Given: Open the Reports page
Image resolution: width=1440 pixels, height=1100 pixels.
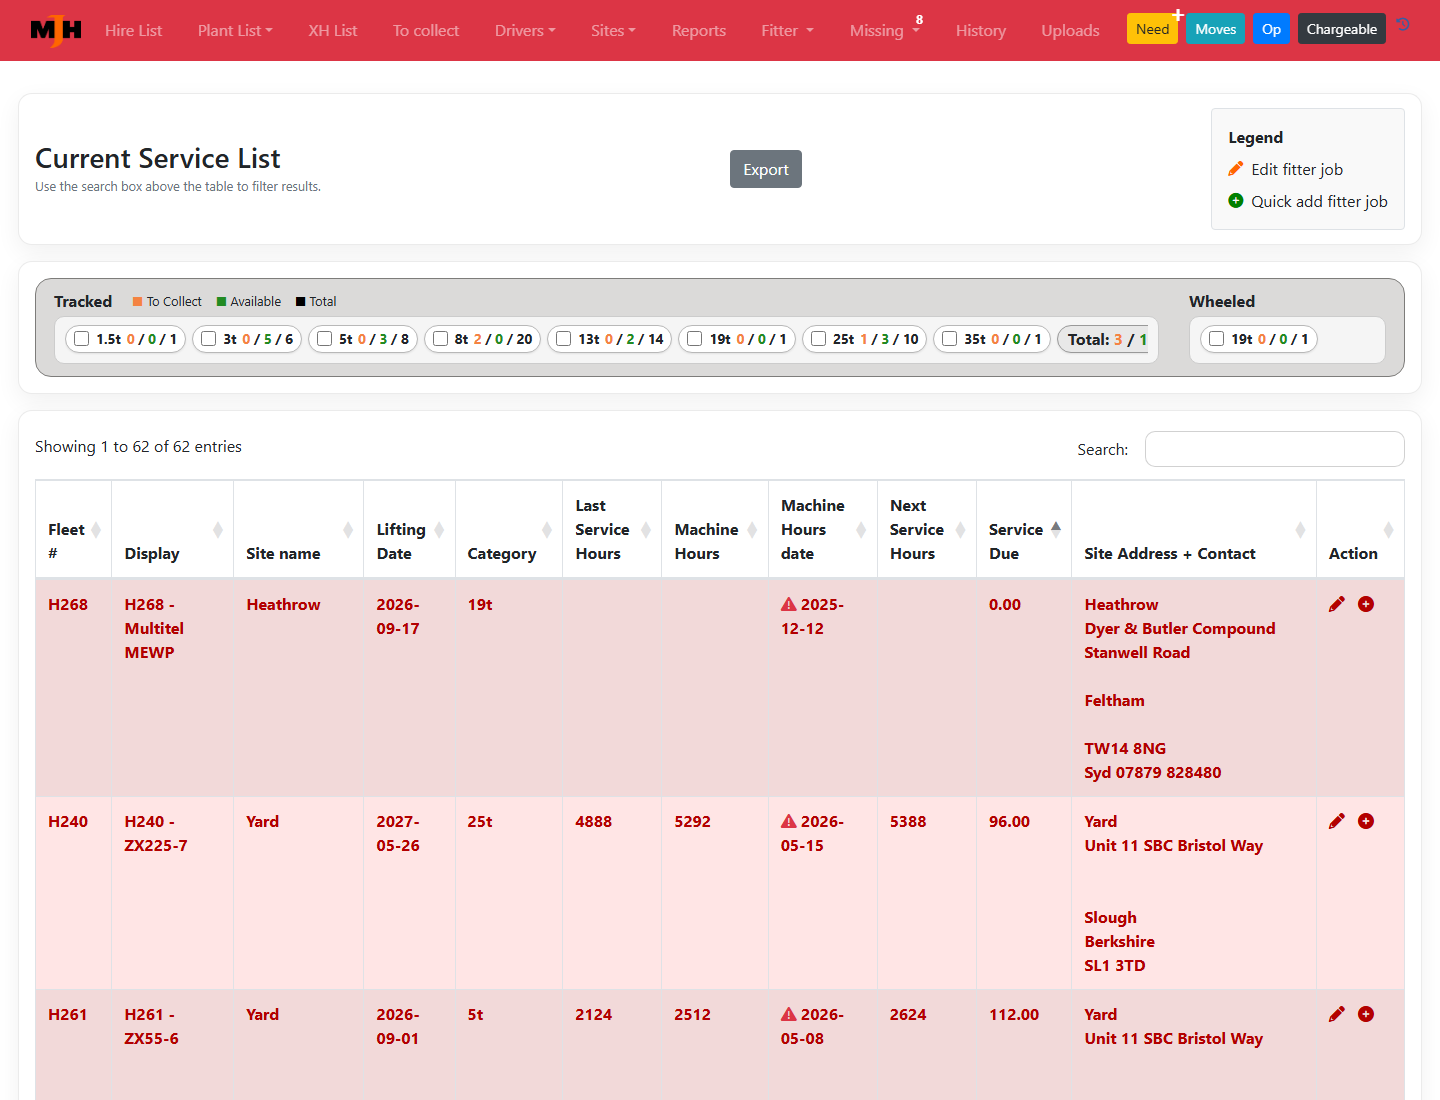Looking at the screenshot, I should pos(699,30).
